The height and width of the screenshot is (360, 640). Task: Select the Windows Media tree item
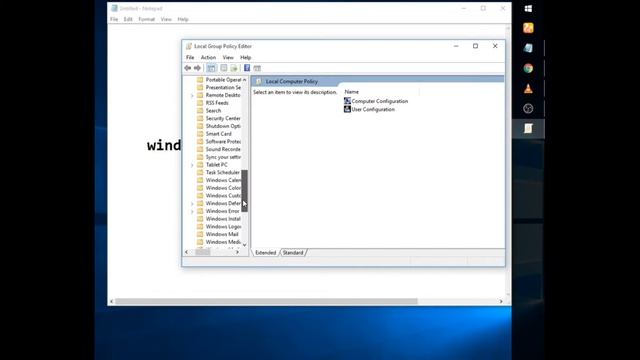click(223, 242)
